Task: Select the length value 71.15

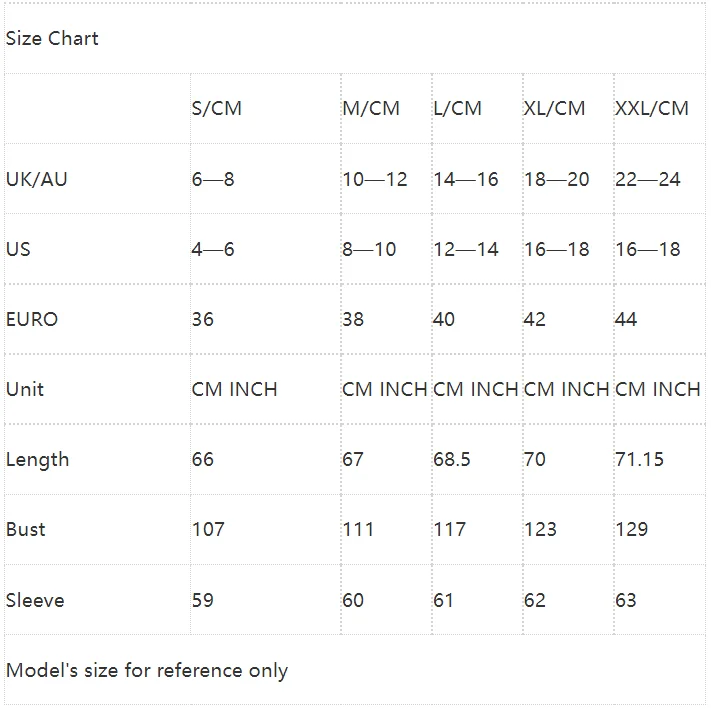Action: click(x=639, y=459)
